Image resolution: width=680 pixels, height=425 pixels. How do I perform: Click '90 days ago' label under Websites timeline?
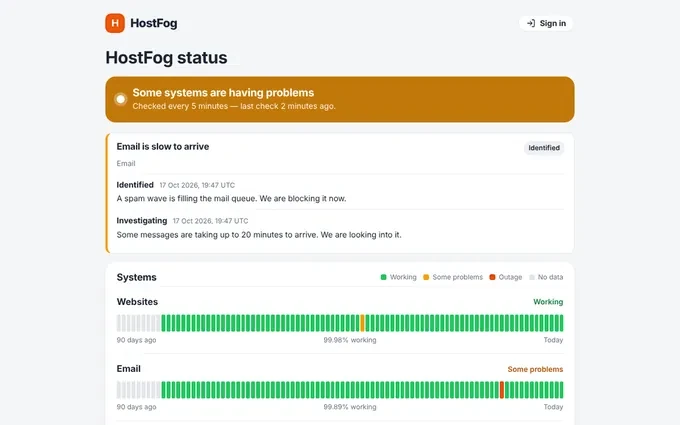136,340
